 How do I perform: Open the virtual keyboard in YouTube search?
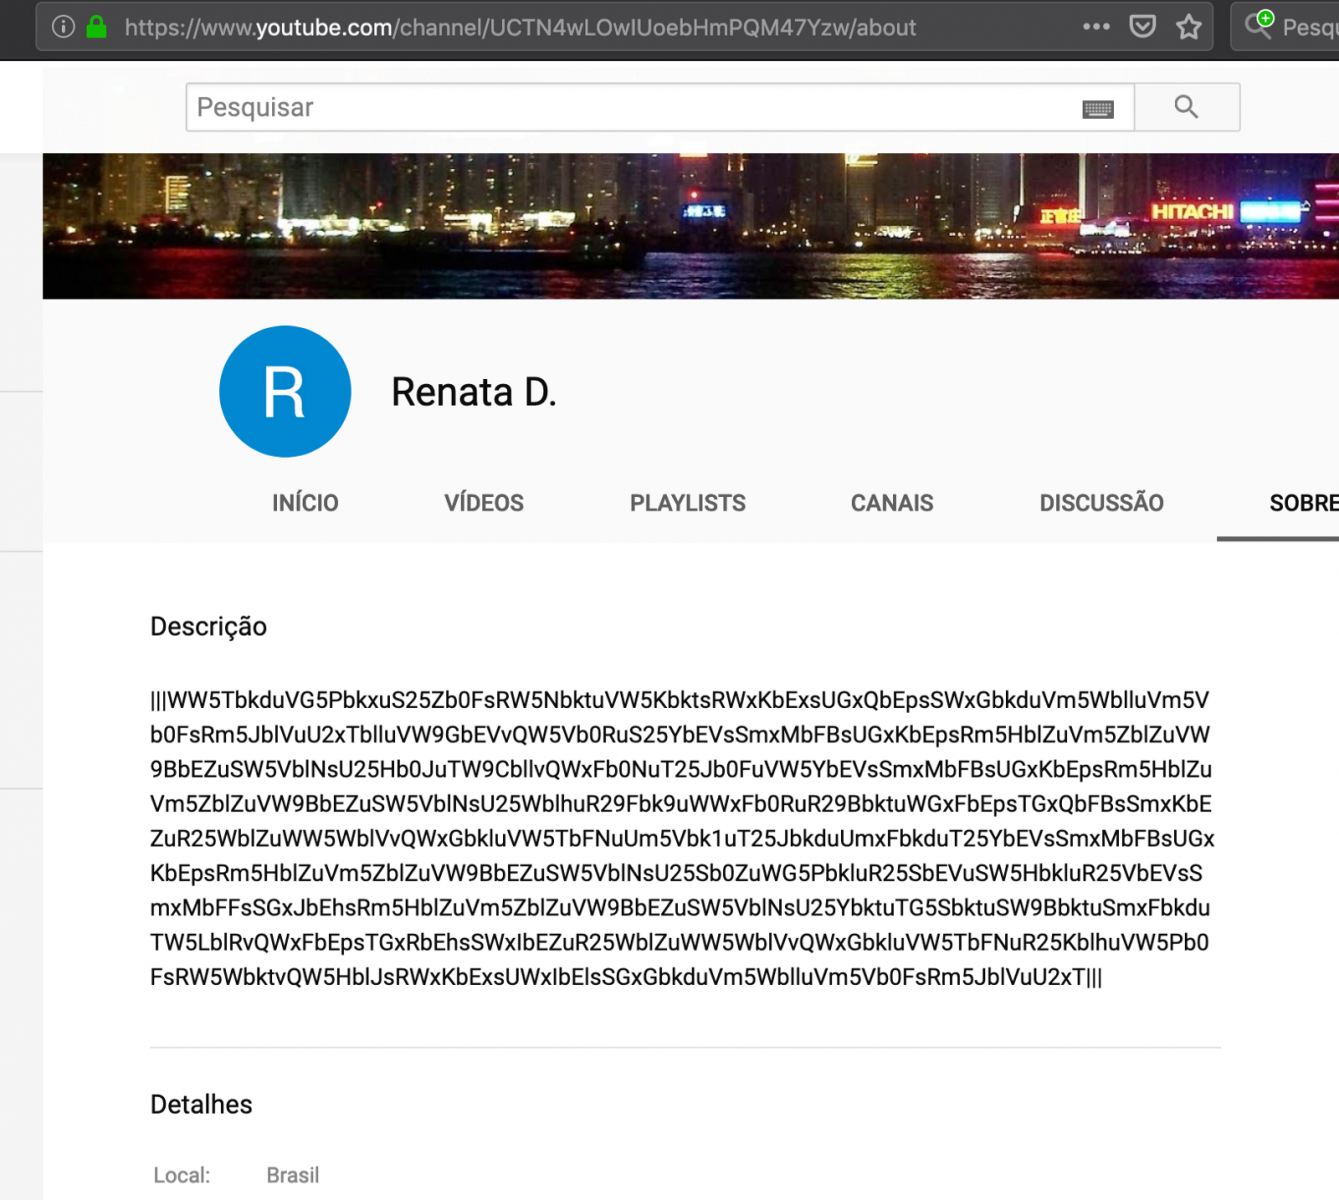(x=1098, y=109)
